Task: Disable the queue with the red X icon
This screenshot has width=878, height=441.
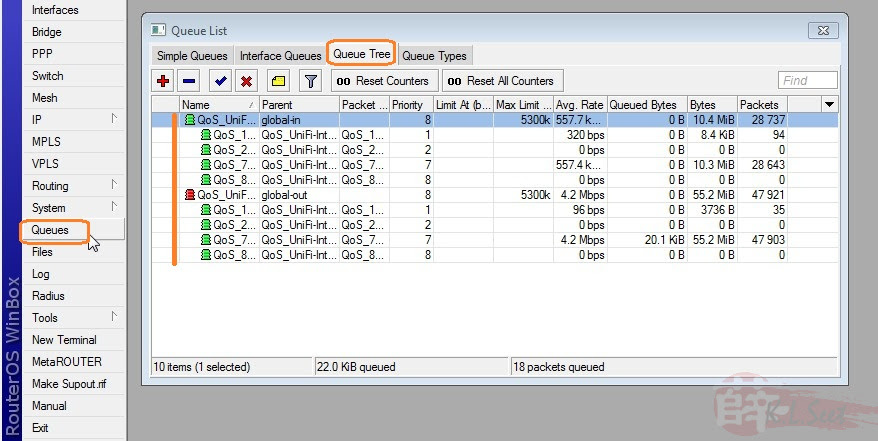Action: [x=246, y=81]
